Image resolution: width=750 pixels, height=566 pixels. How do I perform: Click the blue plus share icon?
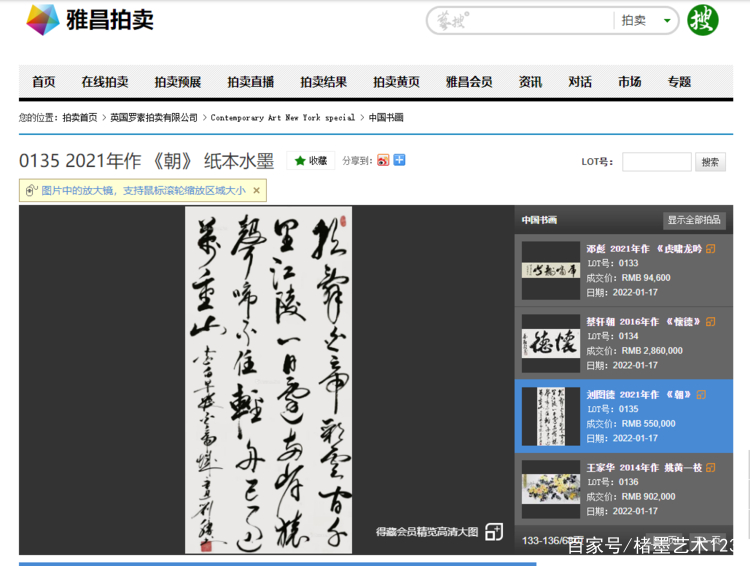[399, 160]
